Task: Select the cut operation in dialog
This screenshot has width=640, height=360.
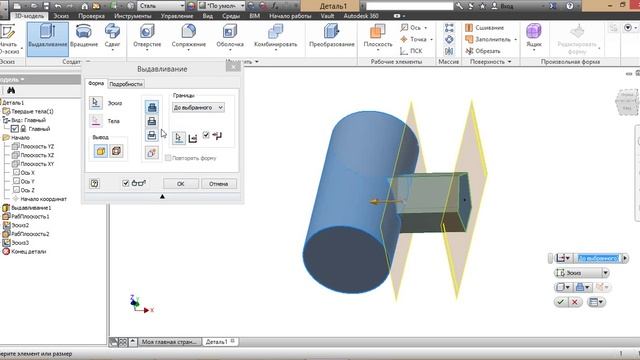Action: 152,121
